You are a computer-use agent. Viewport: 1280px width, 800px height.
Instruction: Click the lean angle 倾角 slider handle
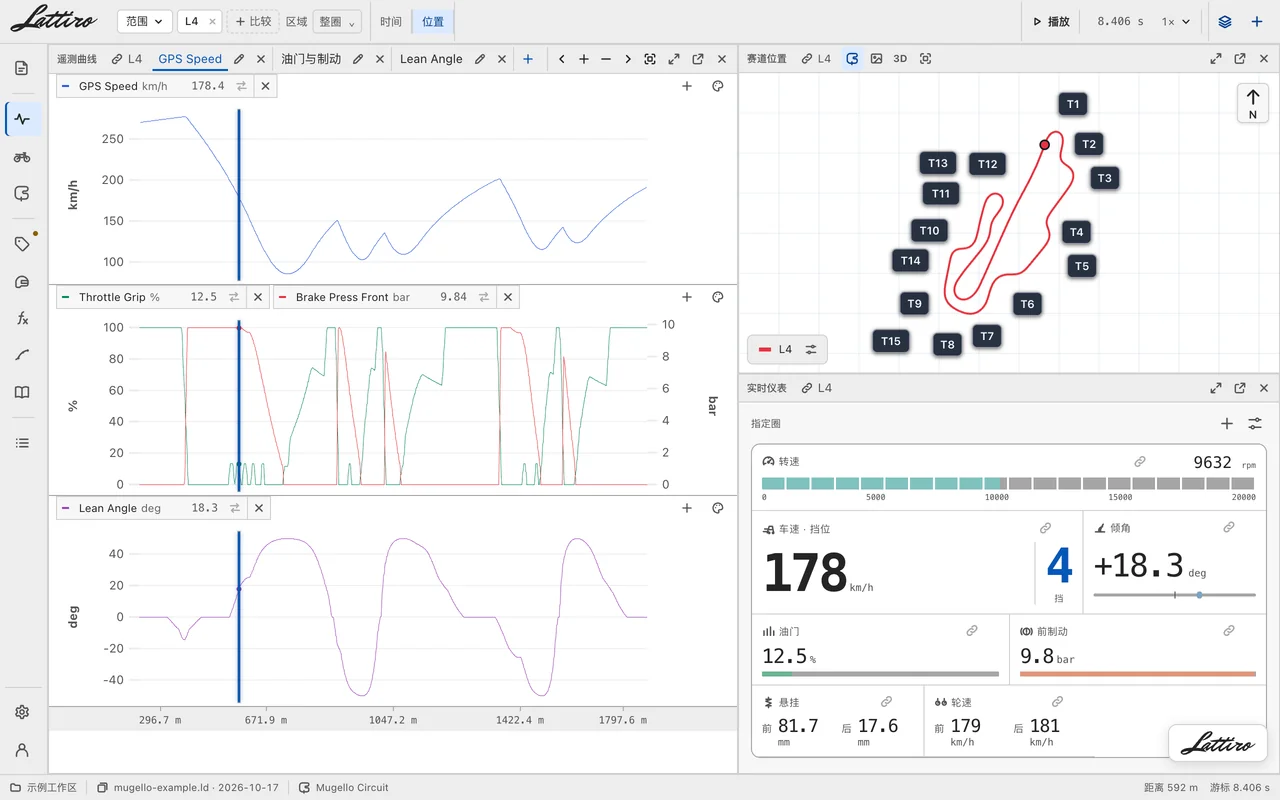point(1199,595)
